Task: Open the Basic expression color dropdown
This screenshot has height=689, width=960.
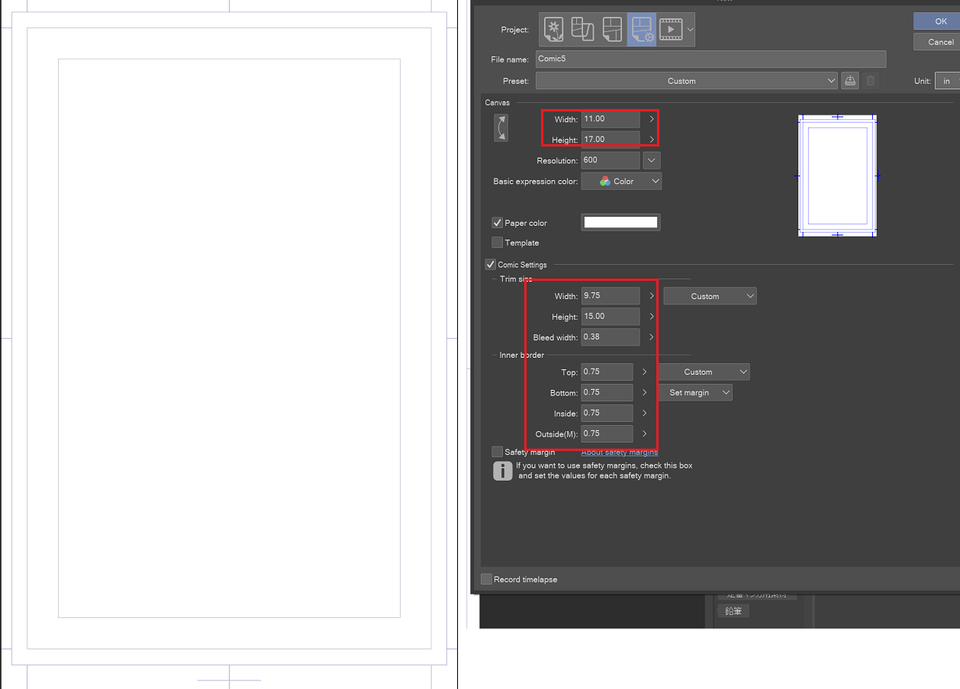Action: (x=621, y=181)
